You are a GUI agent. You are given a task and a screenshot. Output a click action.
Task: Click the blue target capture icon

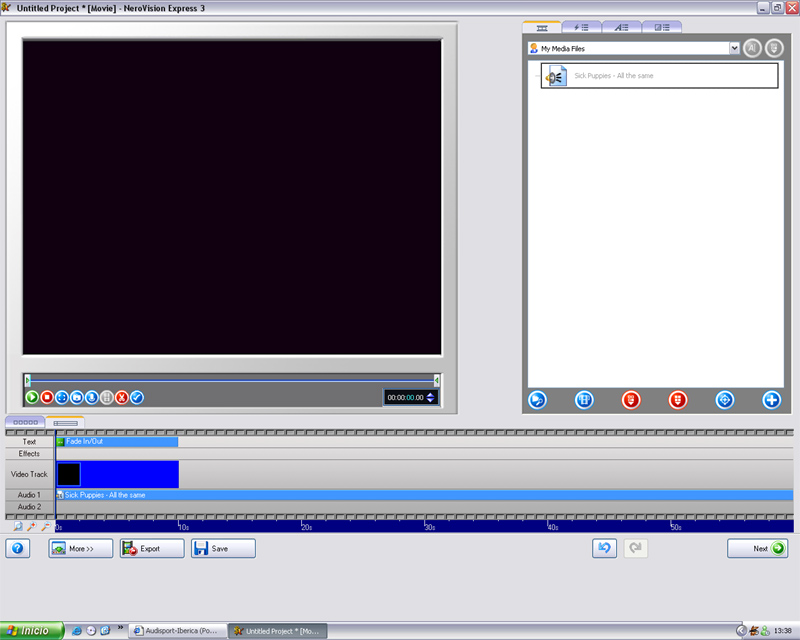[x=725, y=400]
